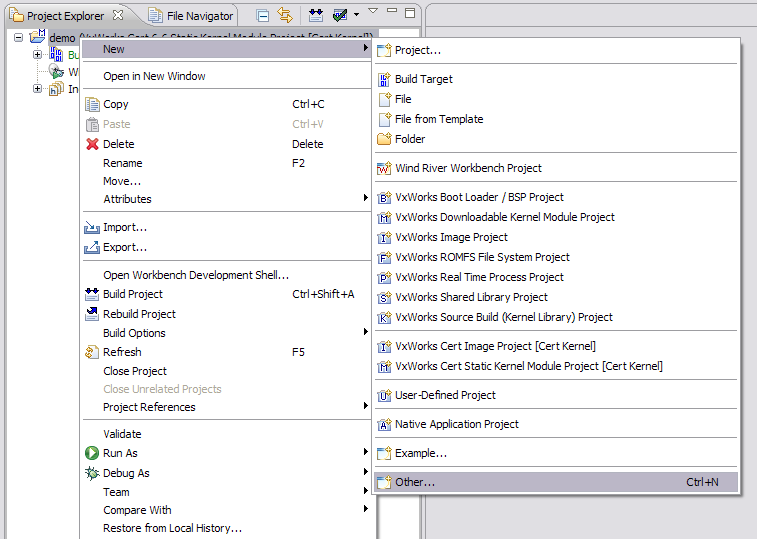
Task: Click the green Run As icon
Action: tap(92, 453)
